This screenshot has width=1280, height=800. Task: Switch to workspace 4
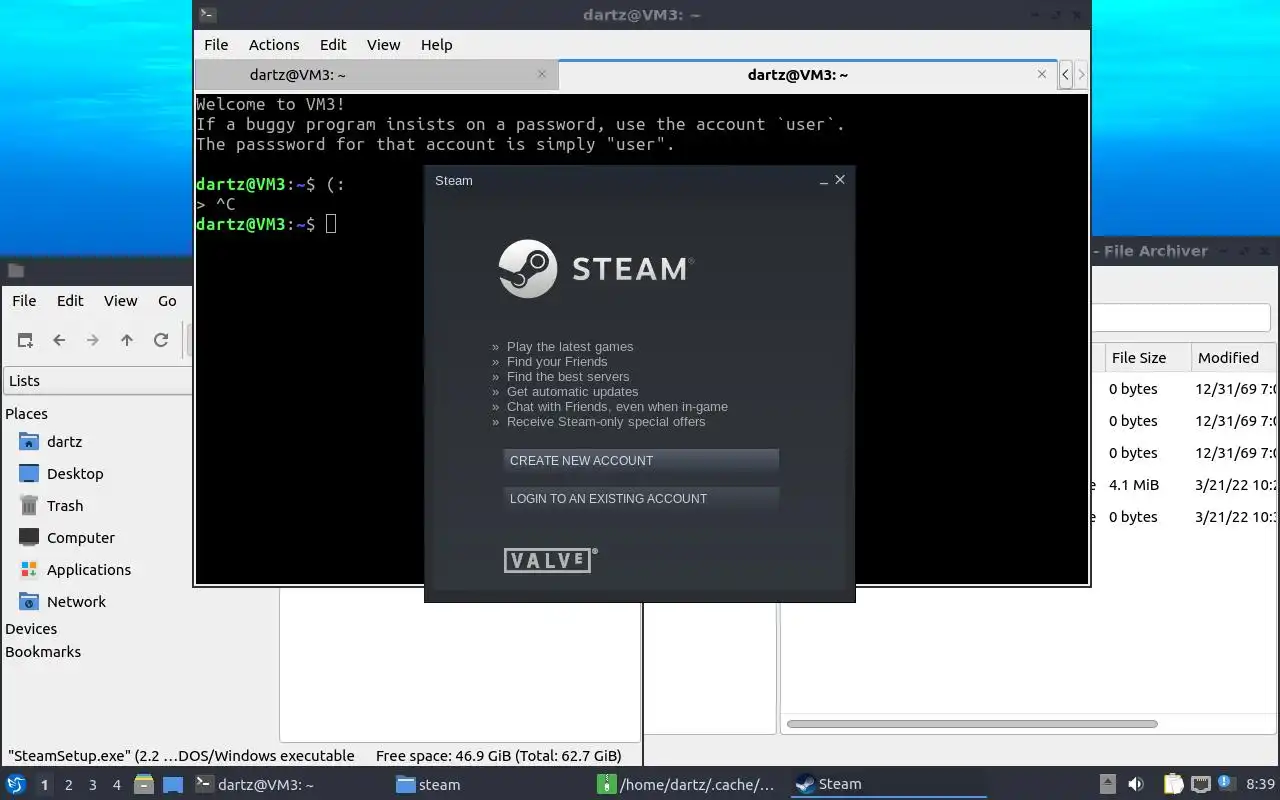click(x=117, y=785)
